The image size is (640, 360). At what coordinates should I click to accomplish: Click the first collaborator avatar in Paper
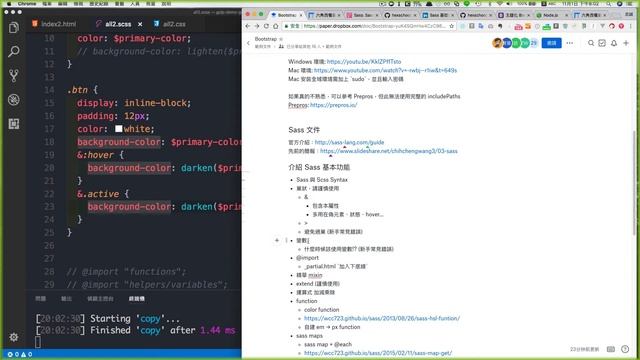tap(497, 43)
